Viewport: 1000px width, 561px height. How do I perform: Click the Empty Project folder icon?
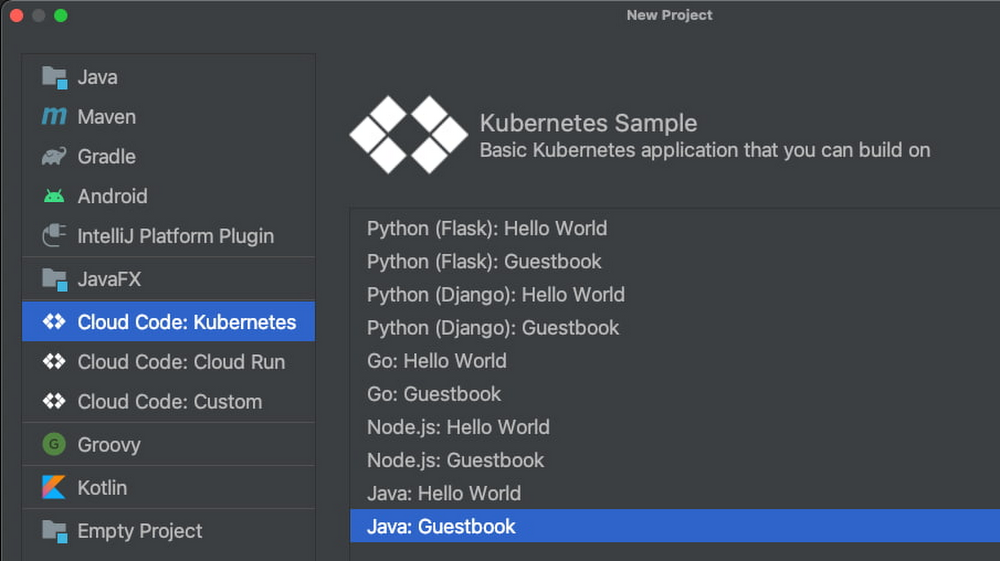(x=54, y=531)
